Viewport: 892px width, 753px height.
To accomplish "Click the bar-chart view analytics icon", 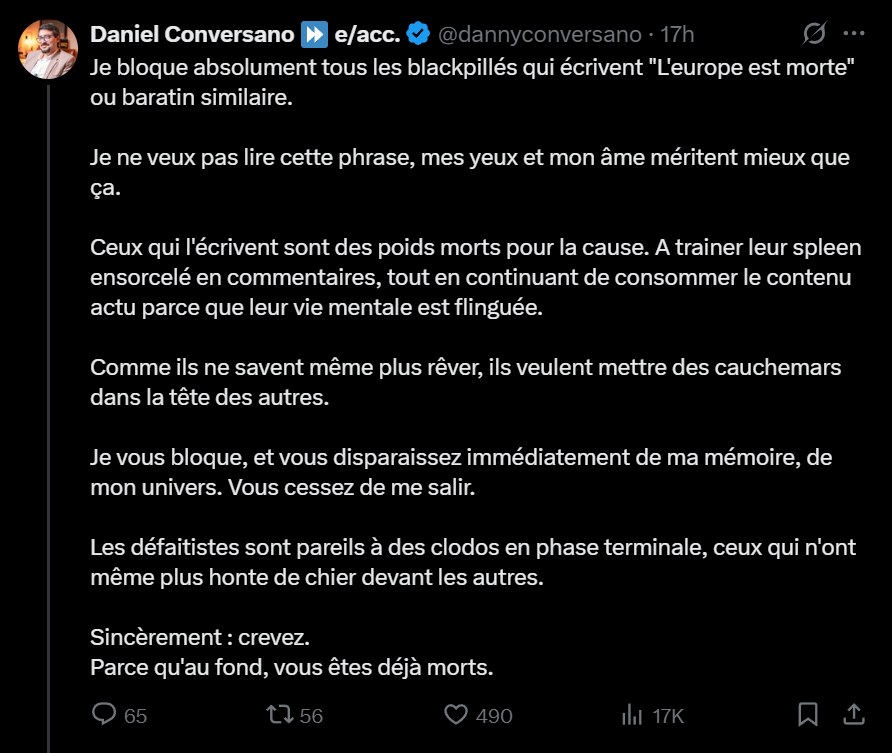I will point(632,714).
